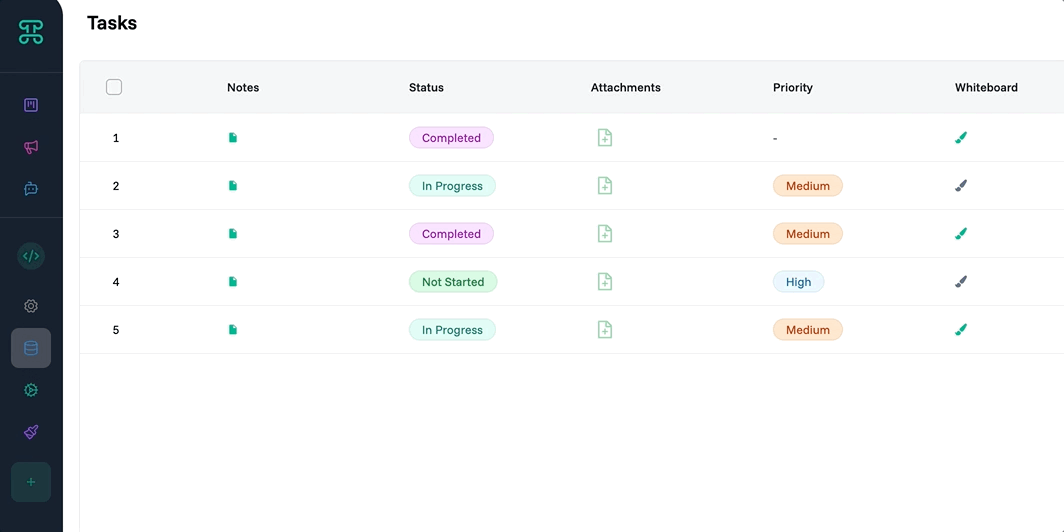Open the robot bot sidebar icon
The image size is (1064, 532).
(x=31, y=188)
